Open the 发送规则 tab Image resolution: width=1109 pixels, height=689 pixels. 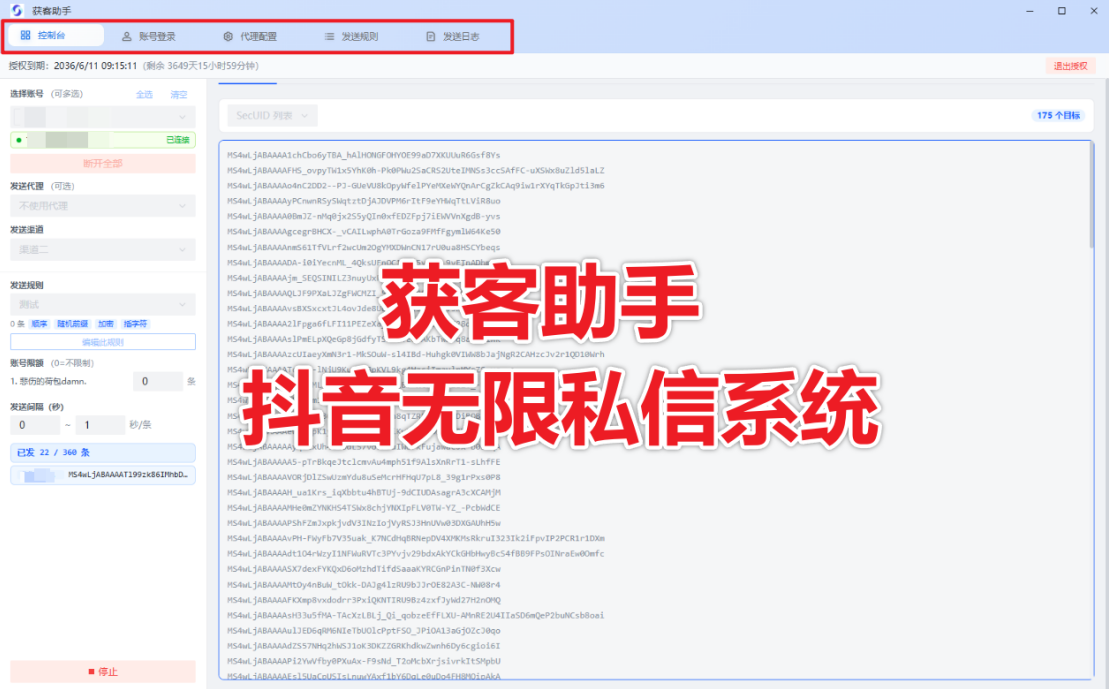pos(352,36)
